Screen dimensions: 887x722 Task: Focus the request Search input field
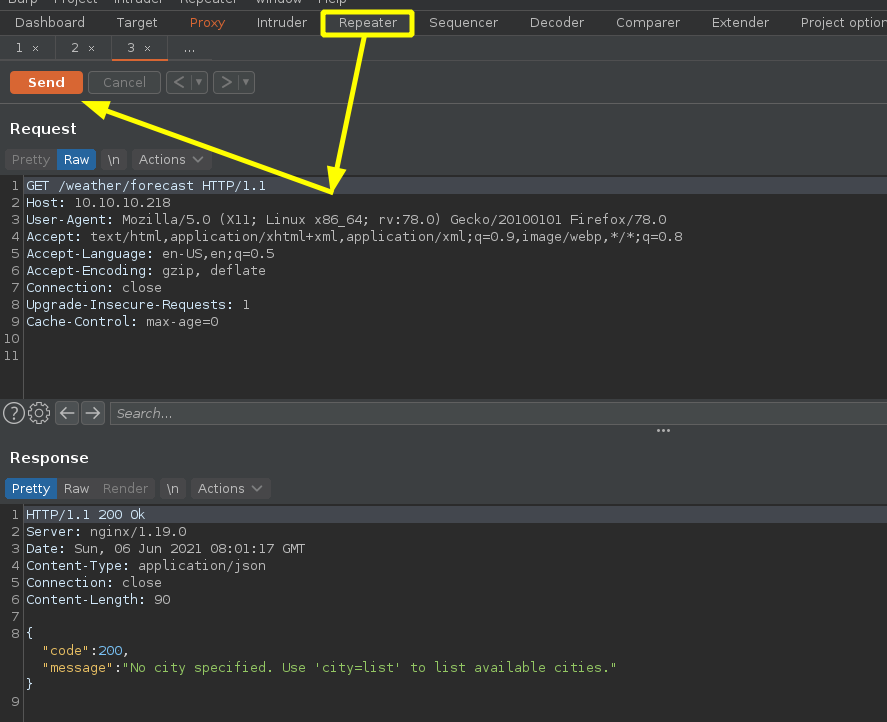pos(490,413)
